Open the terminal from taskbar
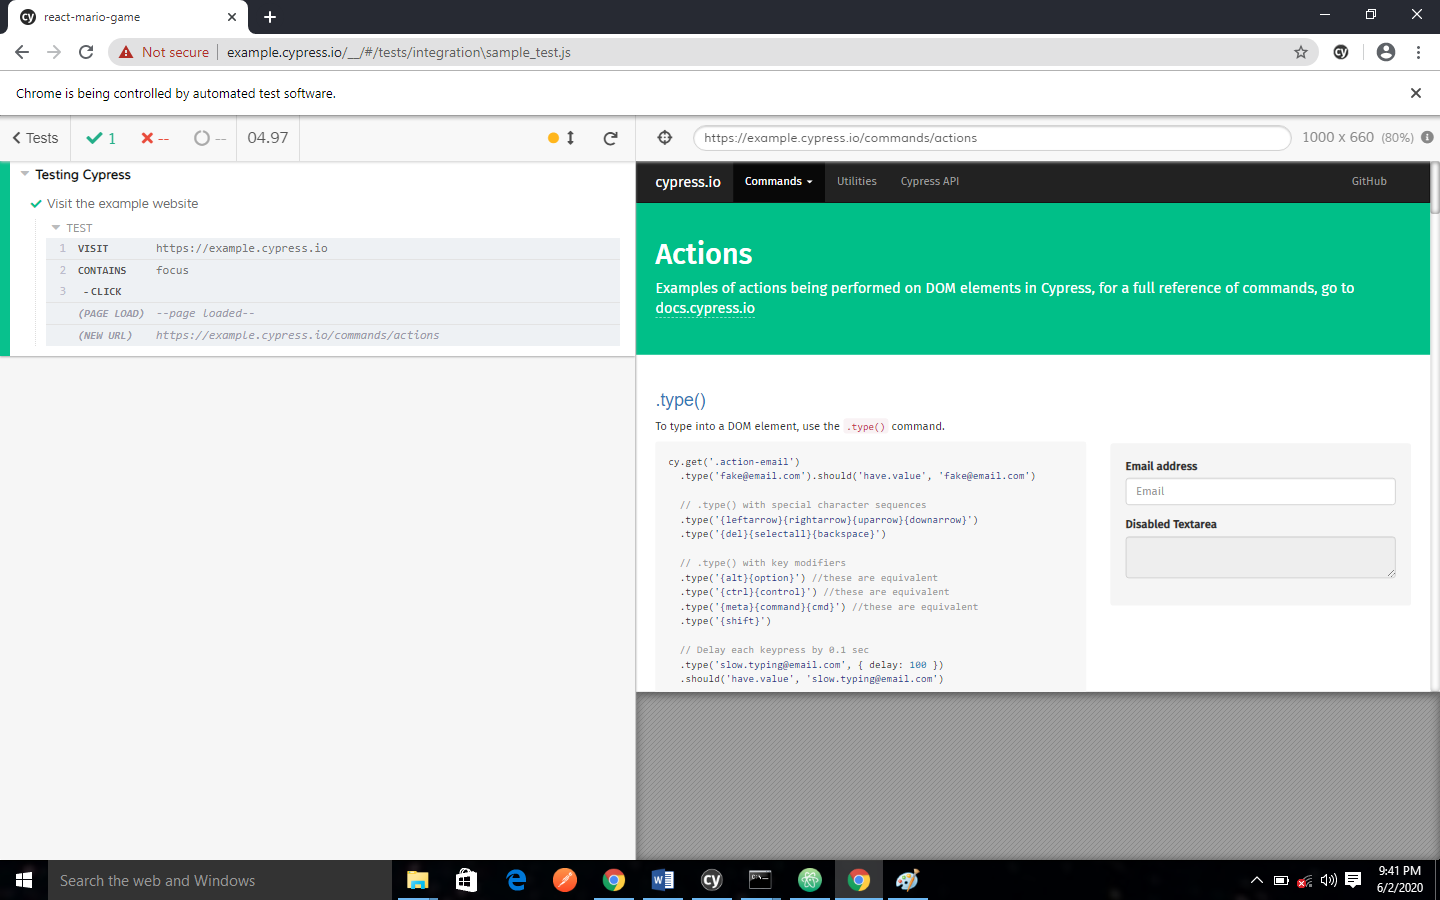Viewport: 1440px width, 900px height. tap(760, 880)
